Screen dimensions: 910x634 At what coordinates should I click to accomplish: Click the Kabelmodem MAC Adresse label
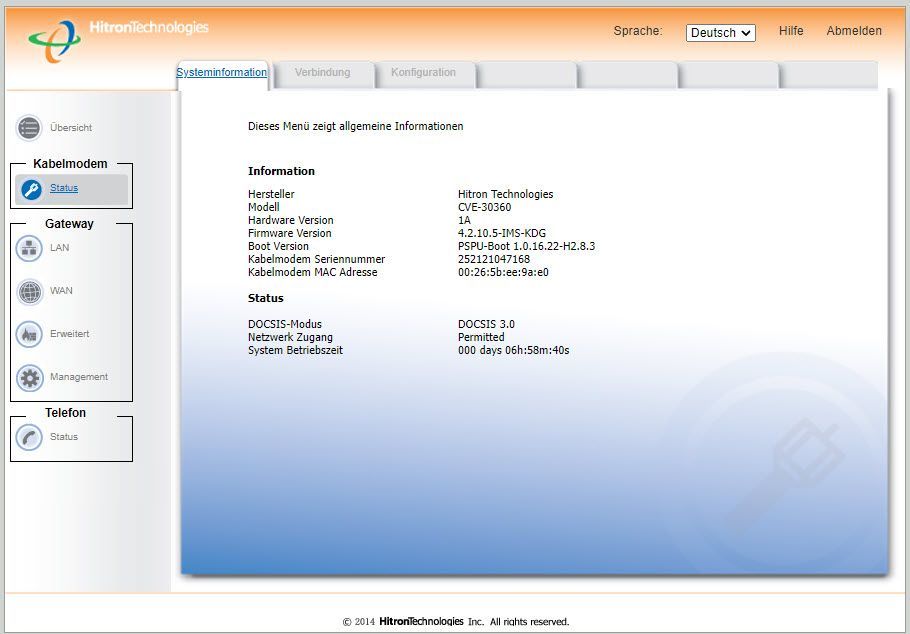click(x=313, y=272)
